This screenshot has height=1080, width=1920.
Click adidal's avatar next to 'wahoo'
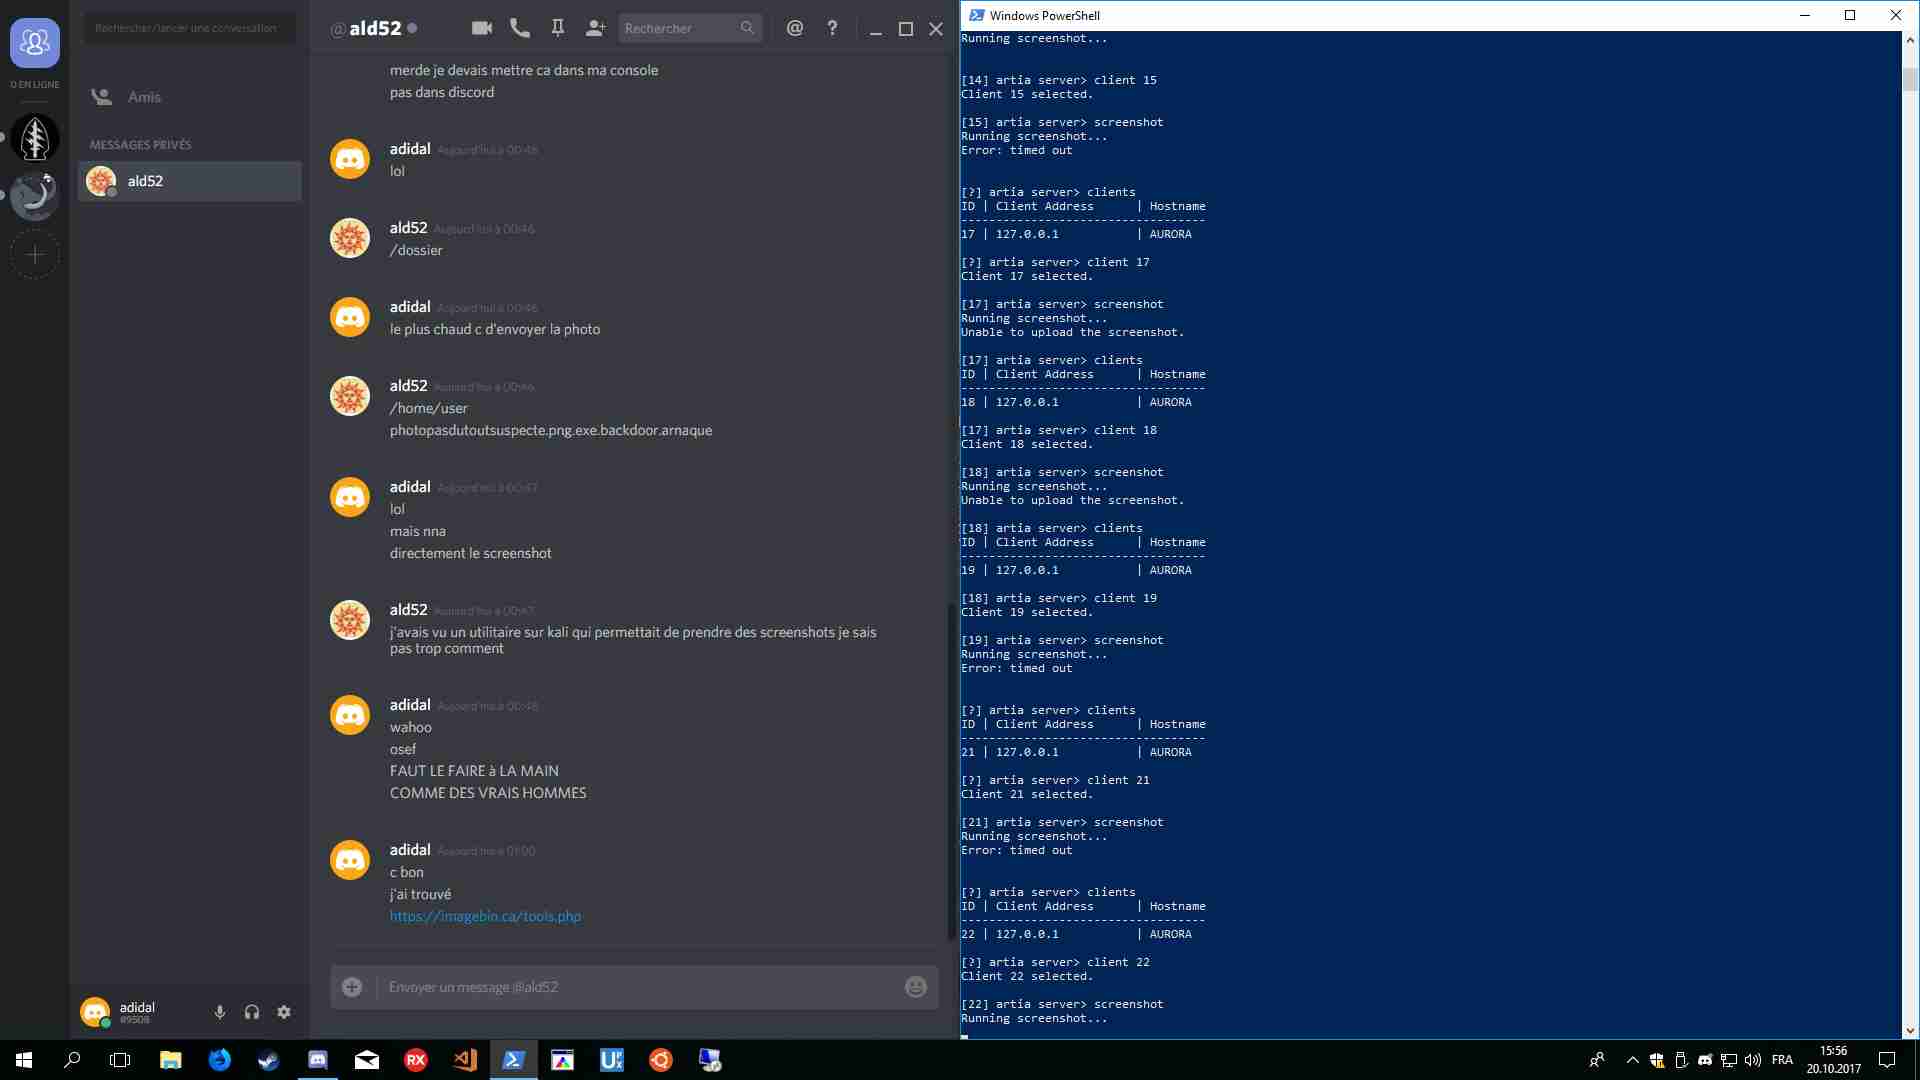[x=350, y=715]
